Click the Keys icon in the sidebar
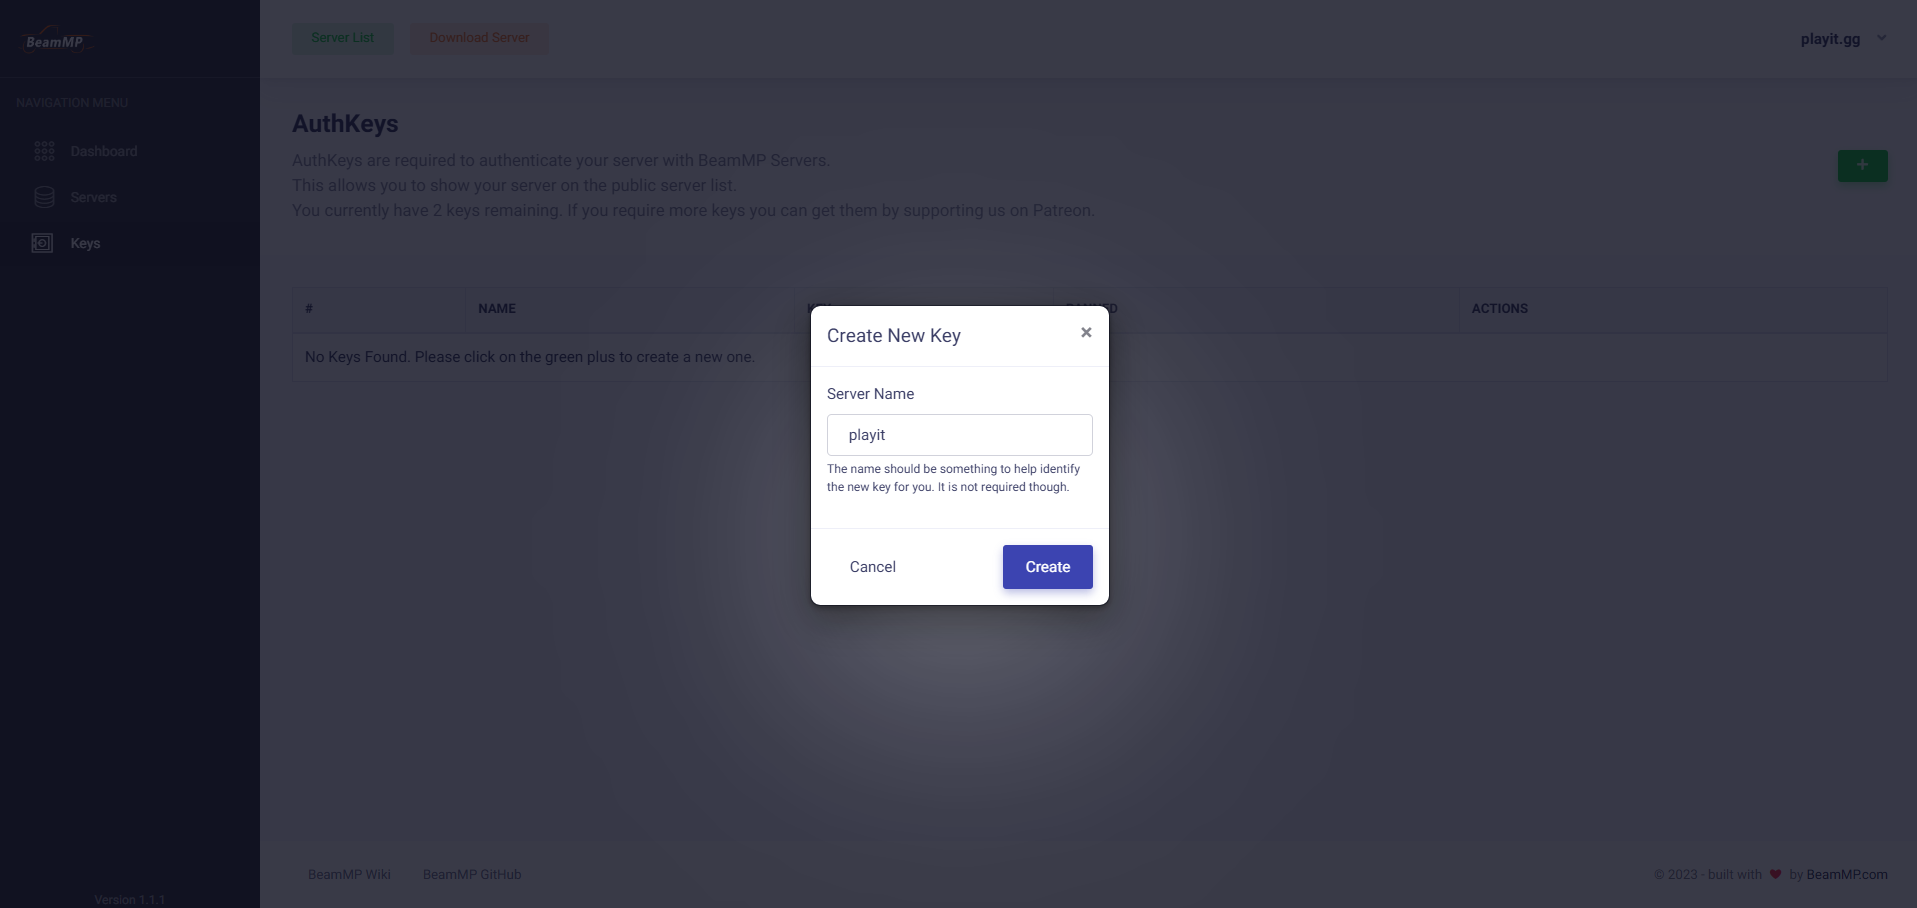 point(41,243)
